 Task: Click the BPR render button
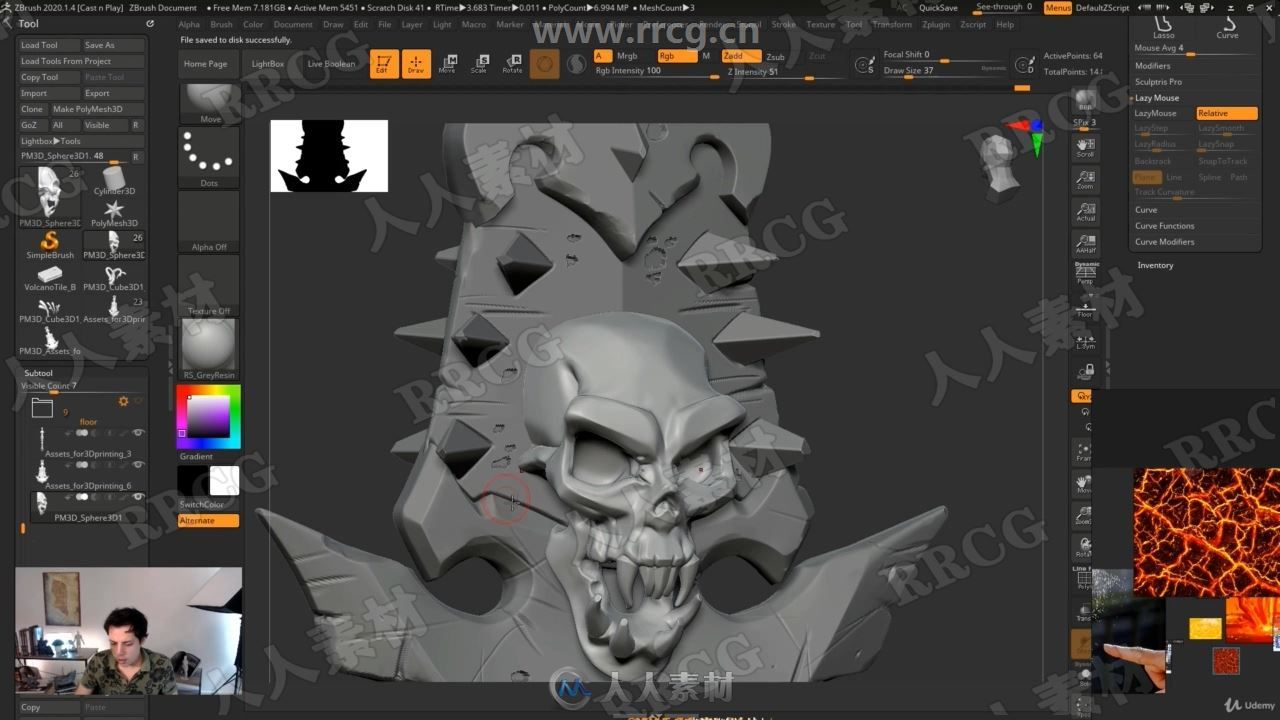[x=1085, y=103]
